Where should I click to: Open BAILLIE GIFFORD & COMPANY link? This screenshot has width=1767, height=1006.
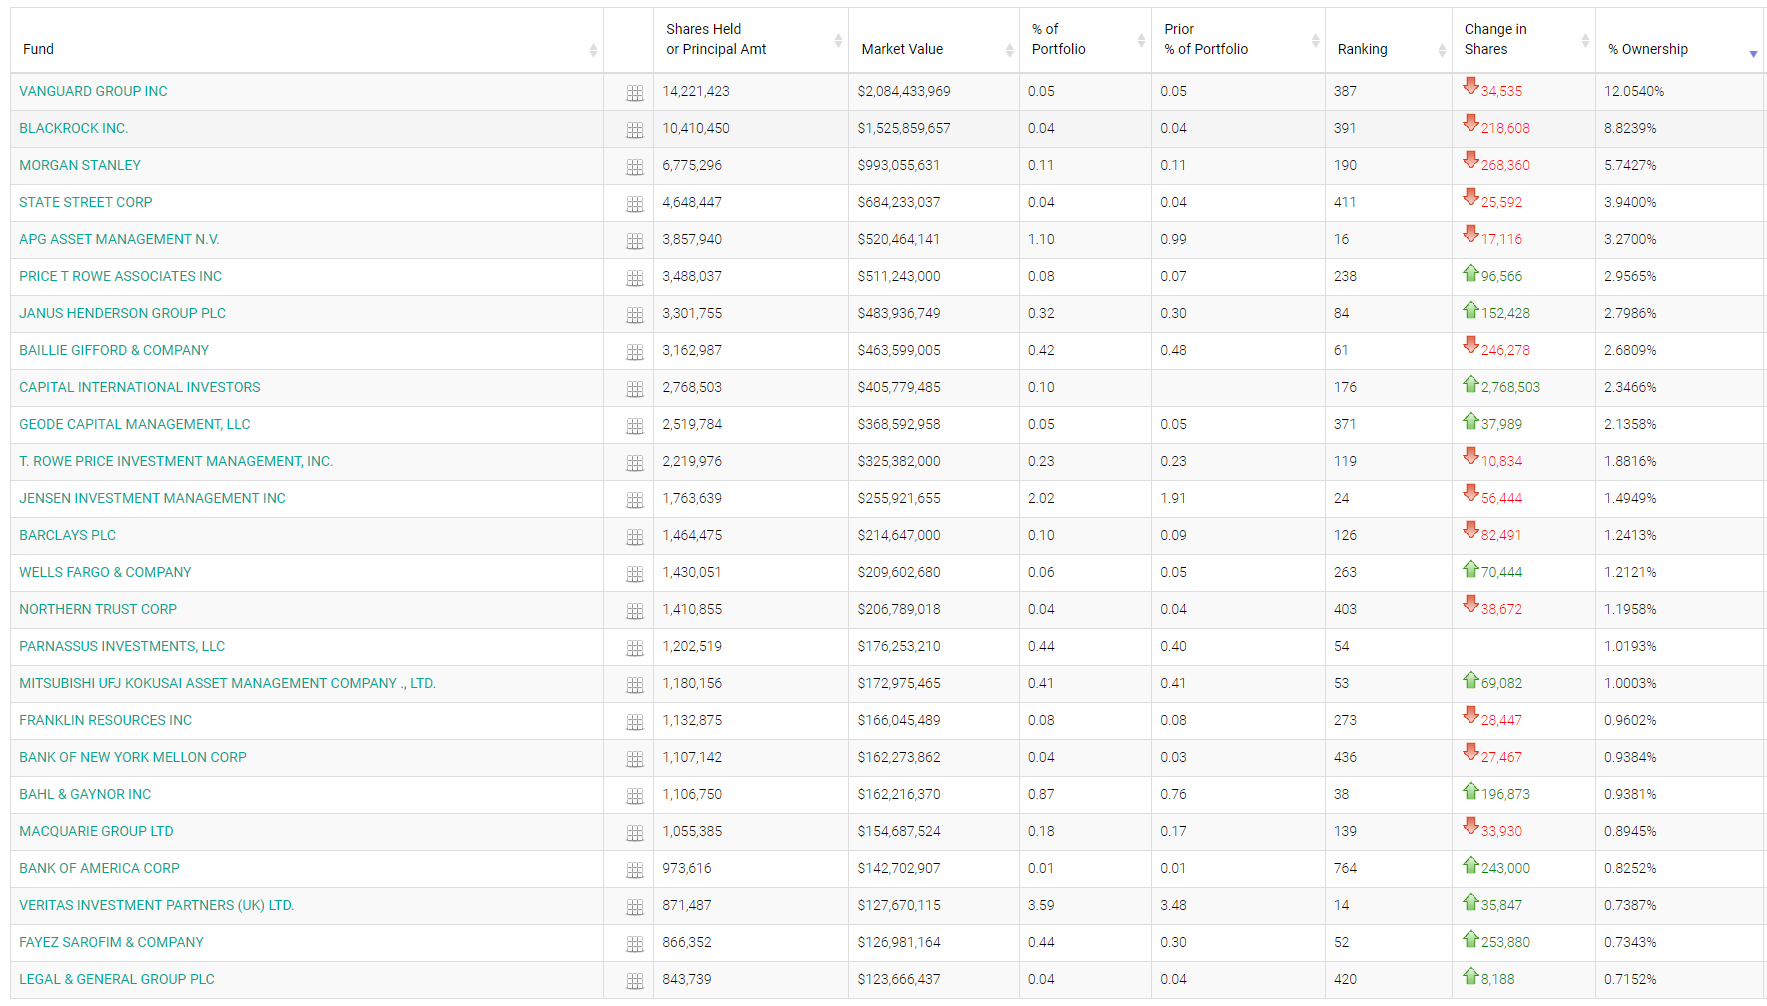pyautogui.click(x=114, y=350)
